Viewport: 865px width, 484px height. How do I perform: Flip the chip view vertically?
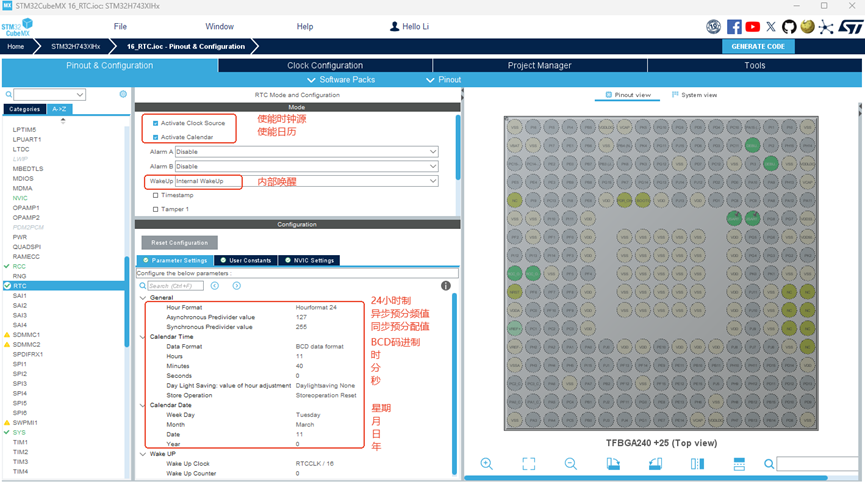(739, 464)
